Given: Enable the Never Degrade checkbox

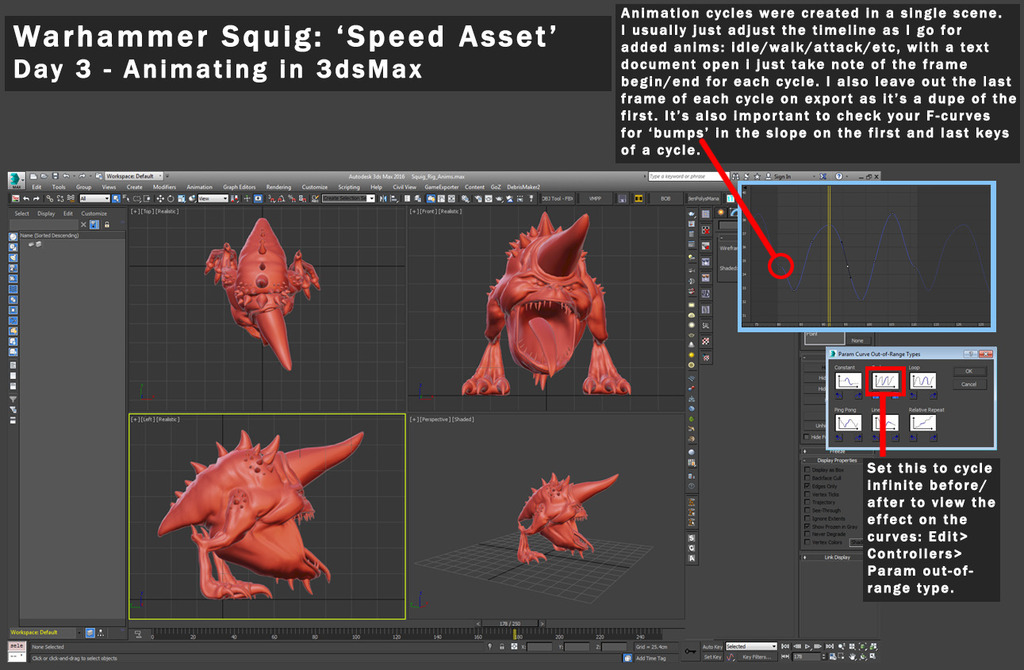Looking at the screenshot, I should tap(807, 534).
